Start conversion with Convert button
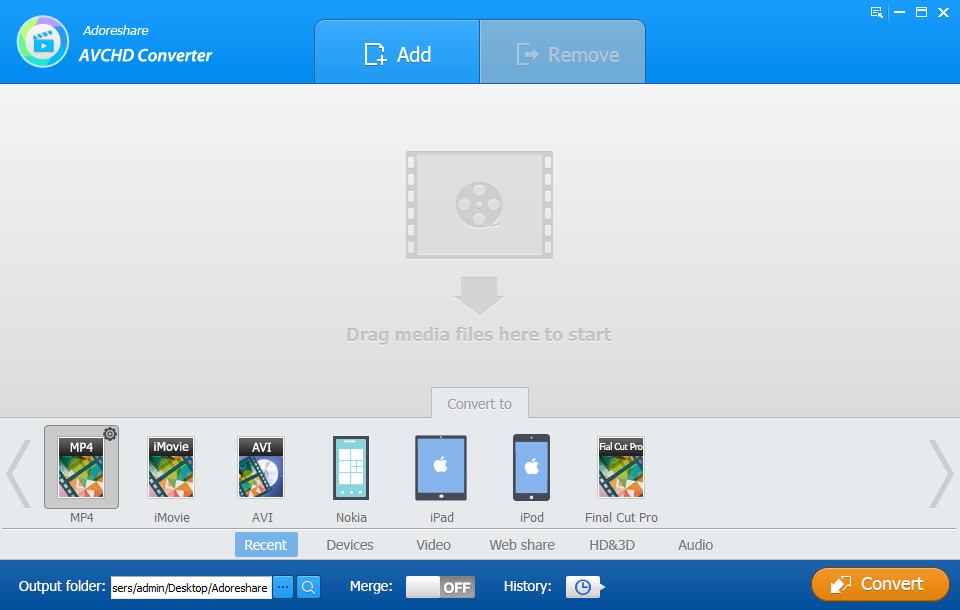This screenshot has width=960, height=610. click(880, 584)
